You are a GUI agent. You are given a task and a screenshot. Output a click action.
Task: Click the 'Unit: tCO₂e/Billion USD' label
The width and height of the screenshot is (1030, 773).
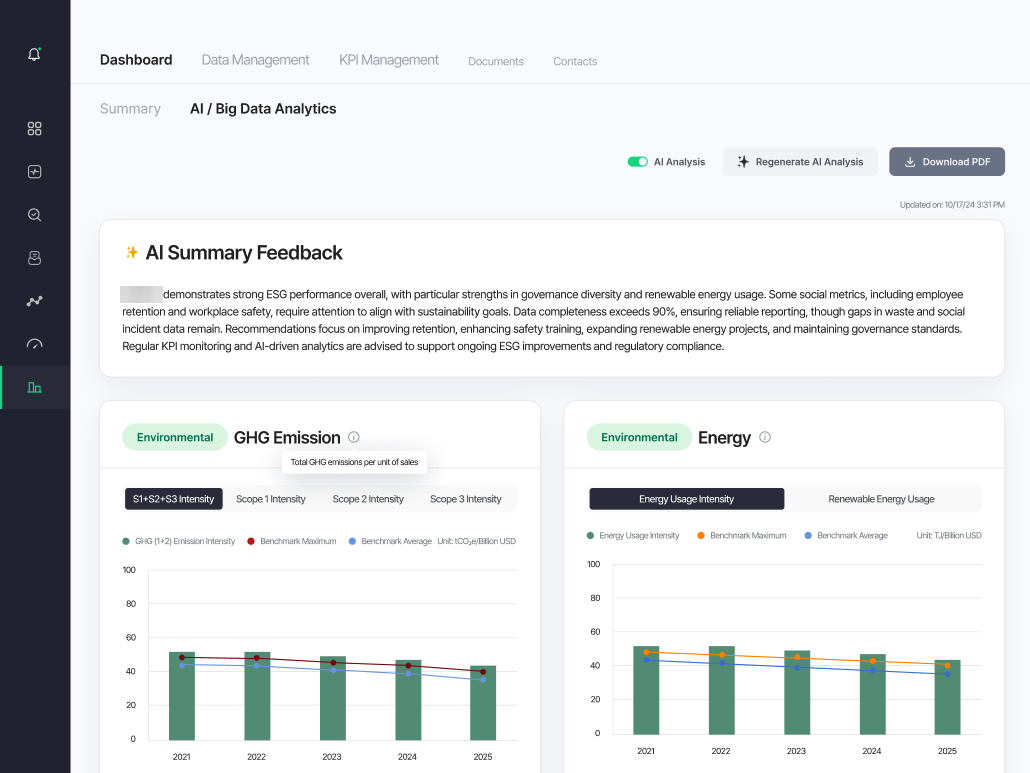[x=476, y=541]
